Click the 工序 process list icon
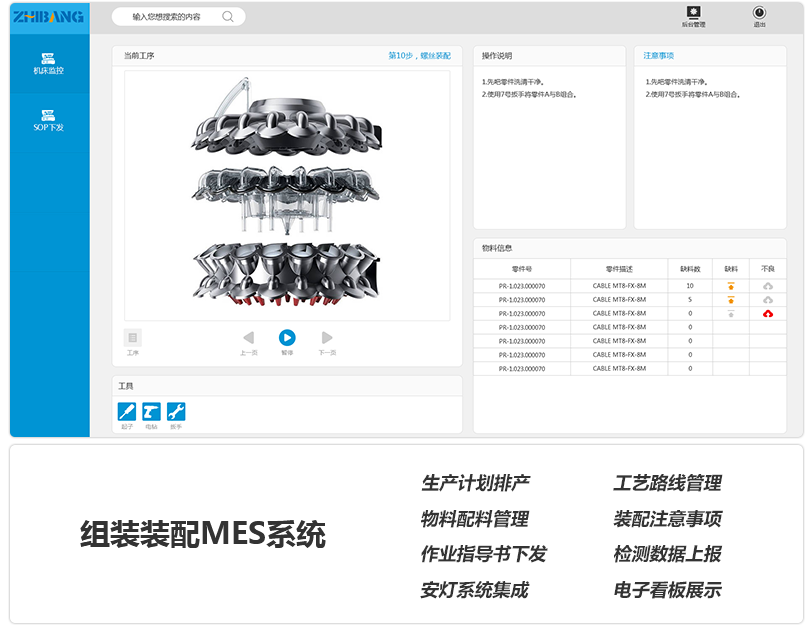This screenshot has height=626, width=812. [131, 337]
